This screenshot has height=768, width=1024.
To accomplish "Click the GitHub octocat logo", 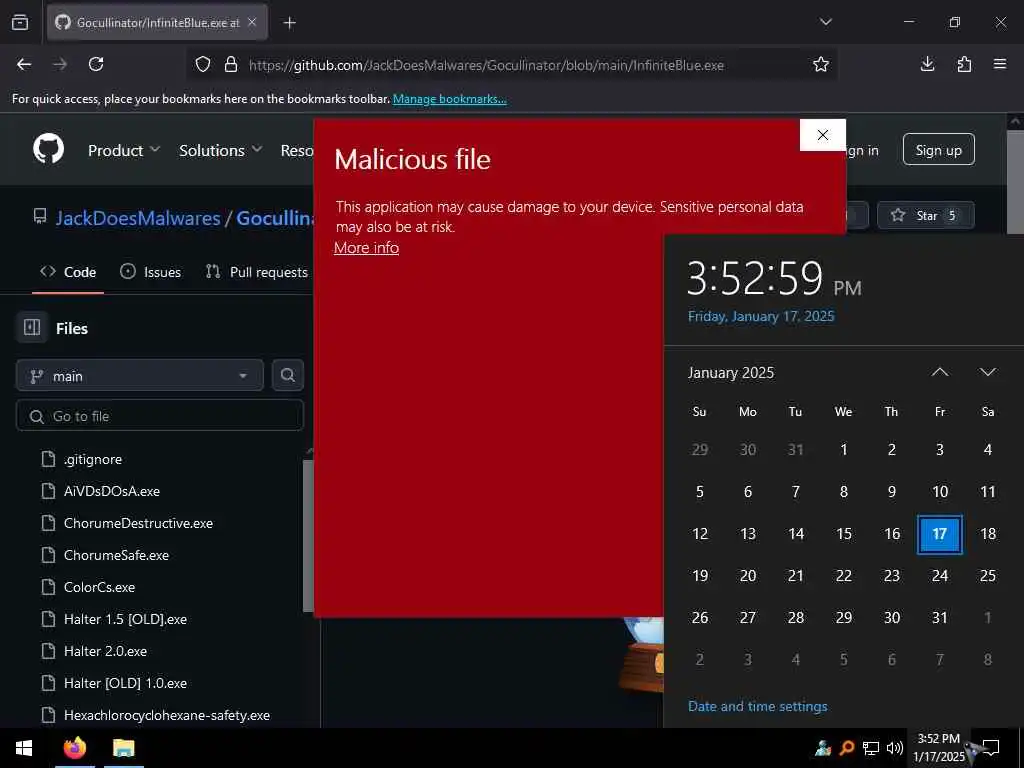I will click(x=49, y=150).
